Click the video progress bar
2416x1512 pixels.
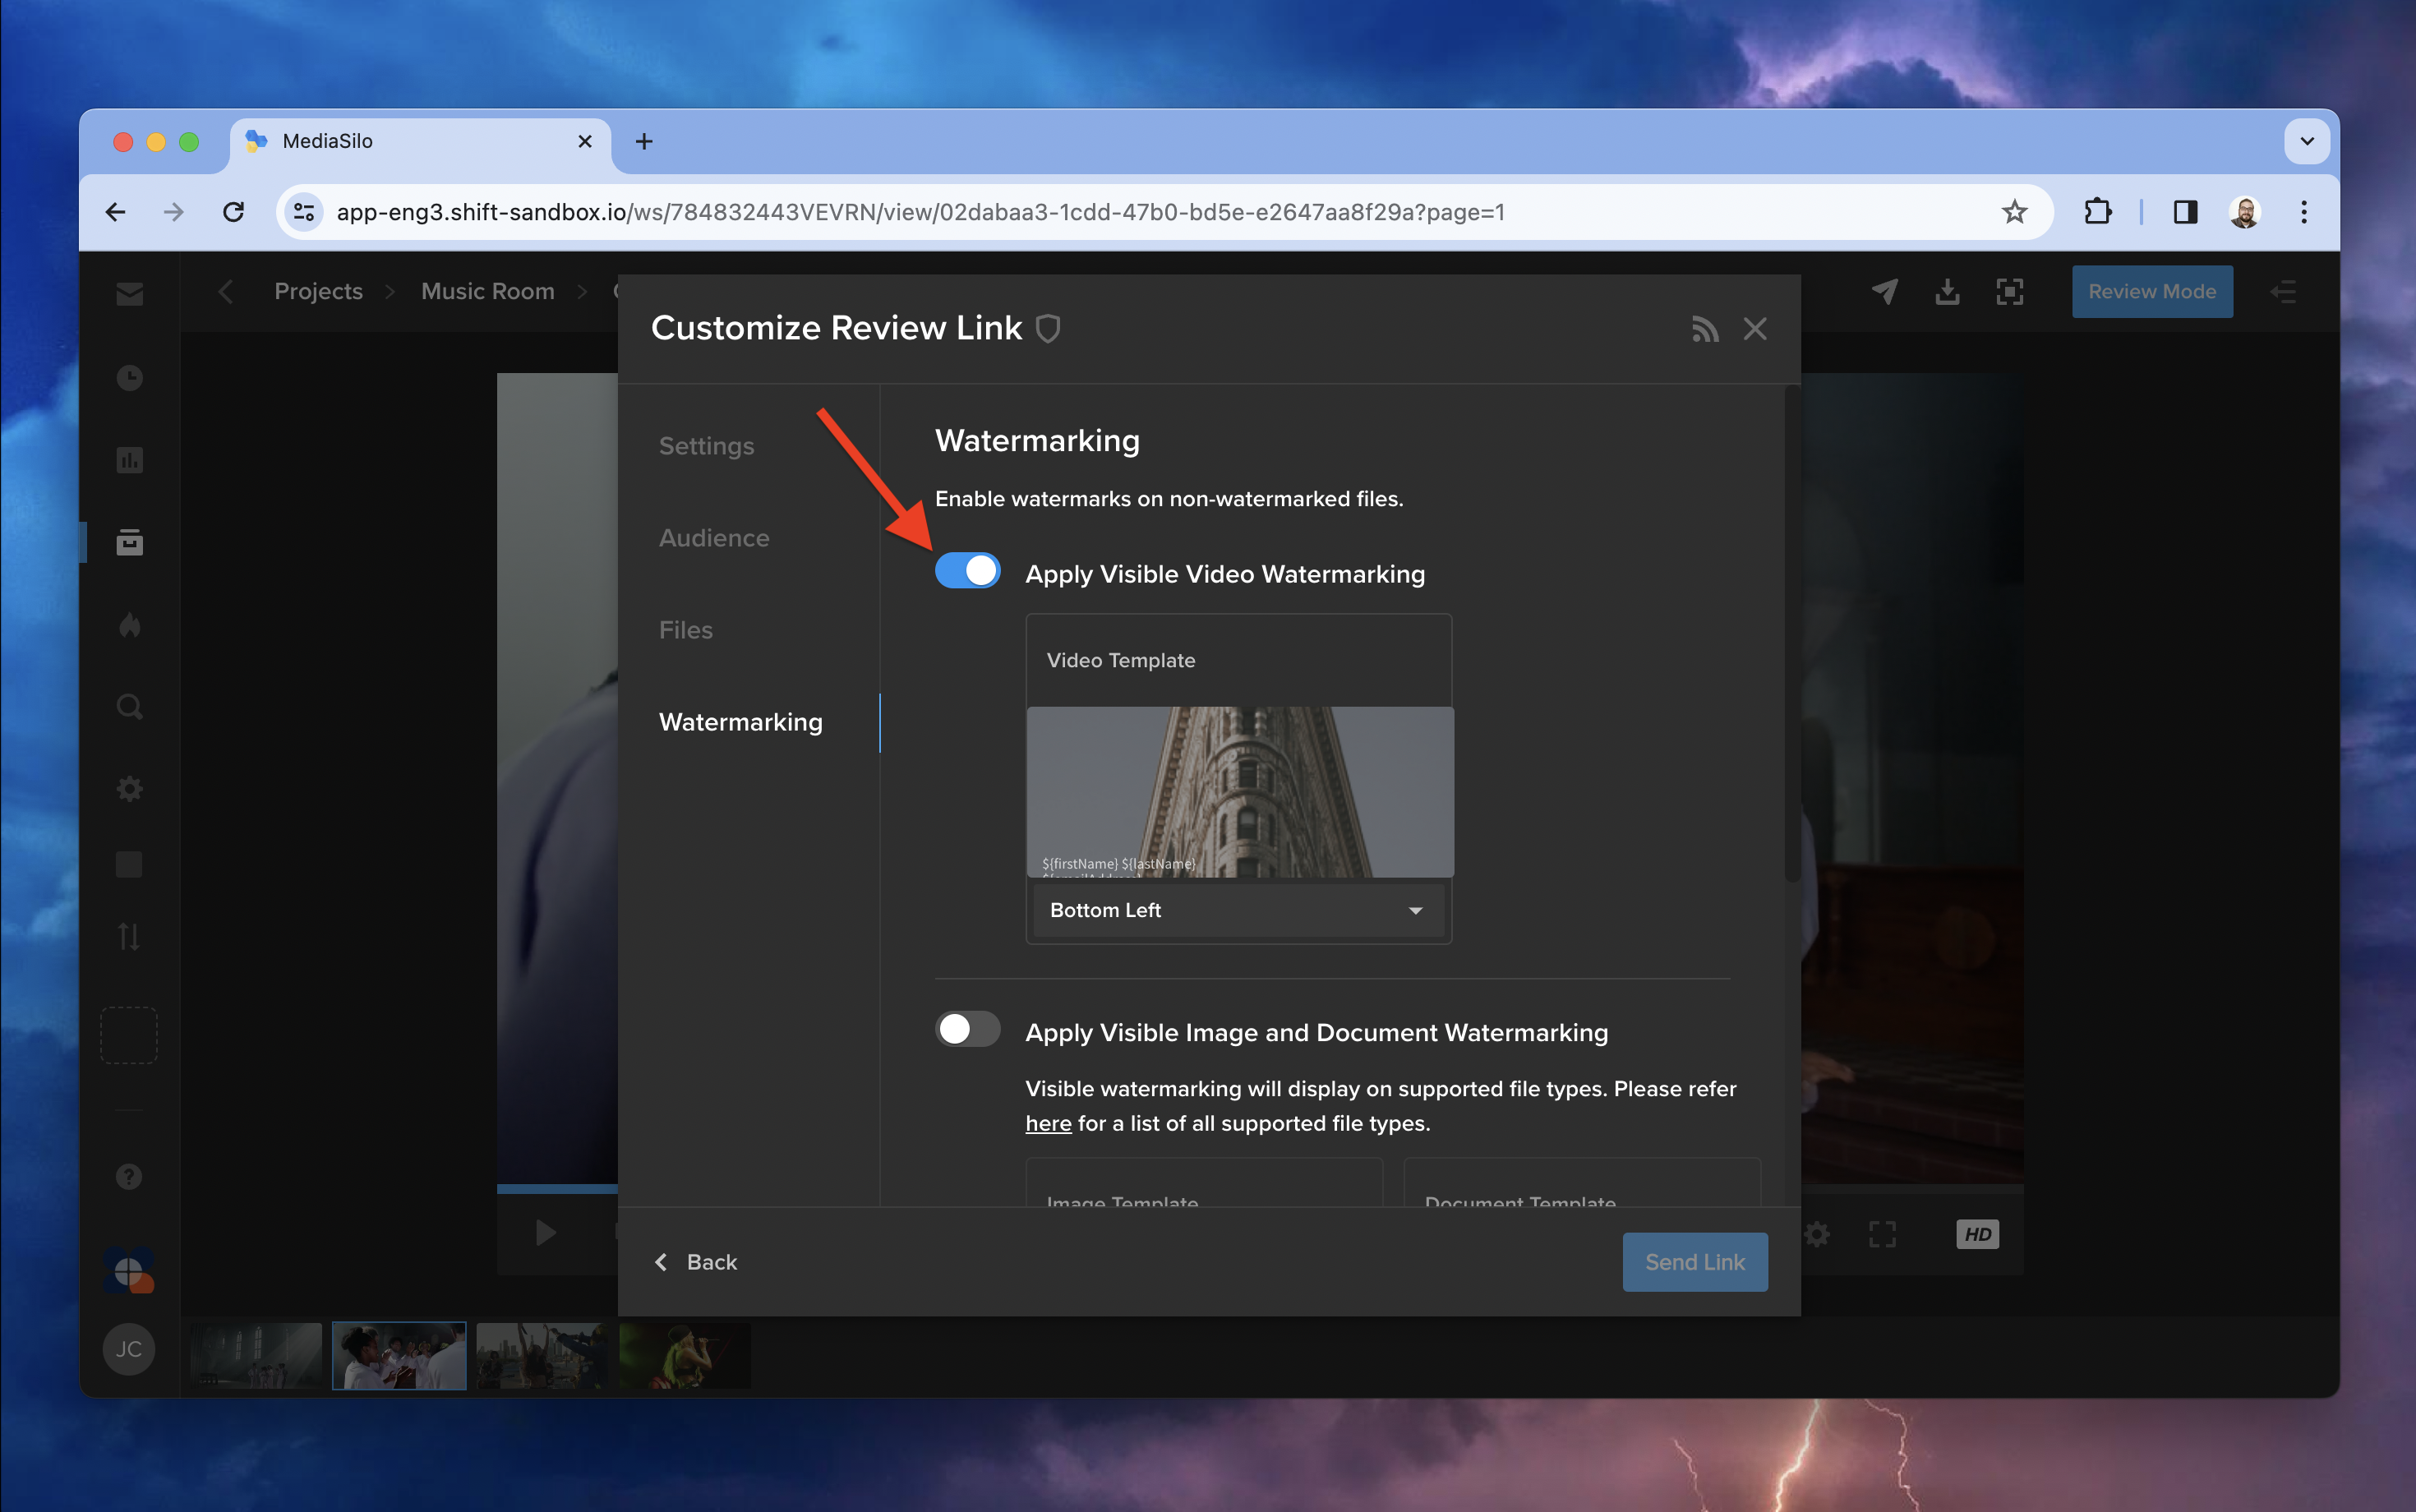(557, 1188)
